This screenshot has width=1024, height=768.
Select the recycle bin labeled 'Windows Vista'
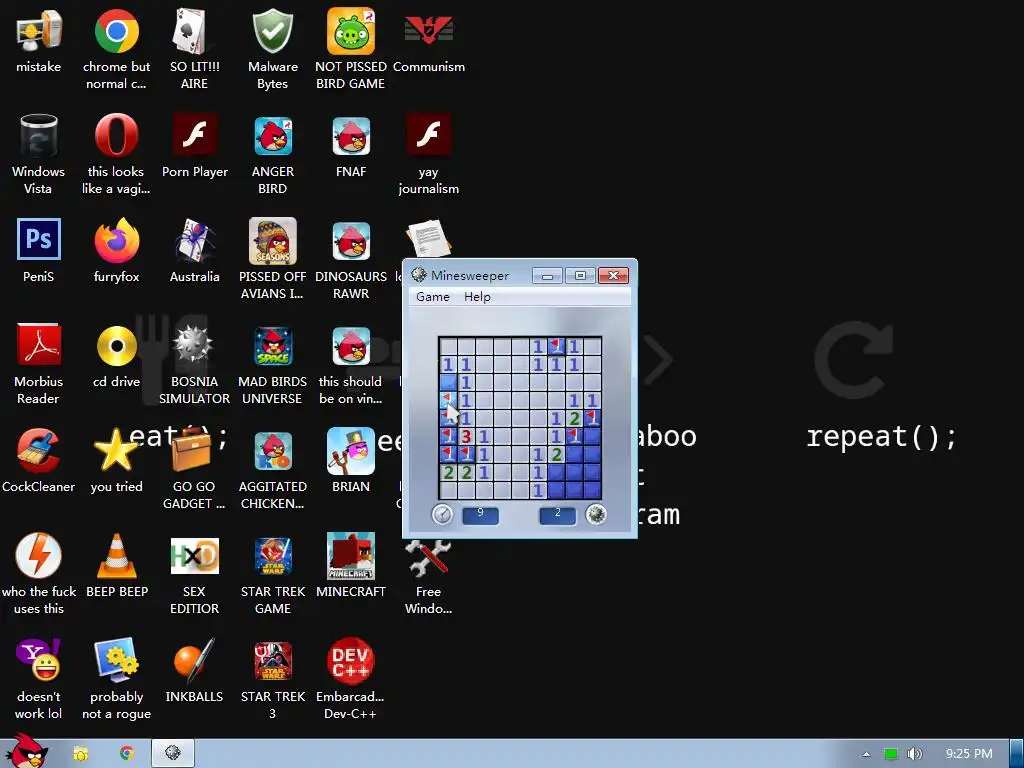(x=39, y=154)
